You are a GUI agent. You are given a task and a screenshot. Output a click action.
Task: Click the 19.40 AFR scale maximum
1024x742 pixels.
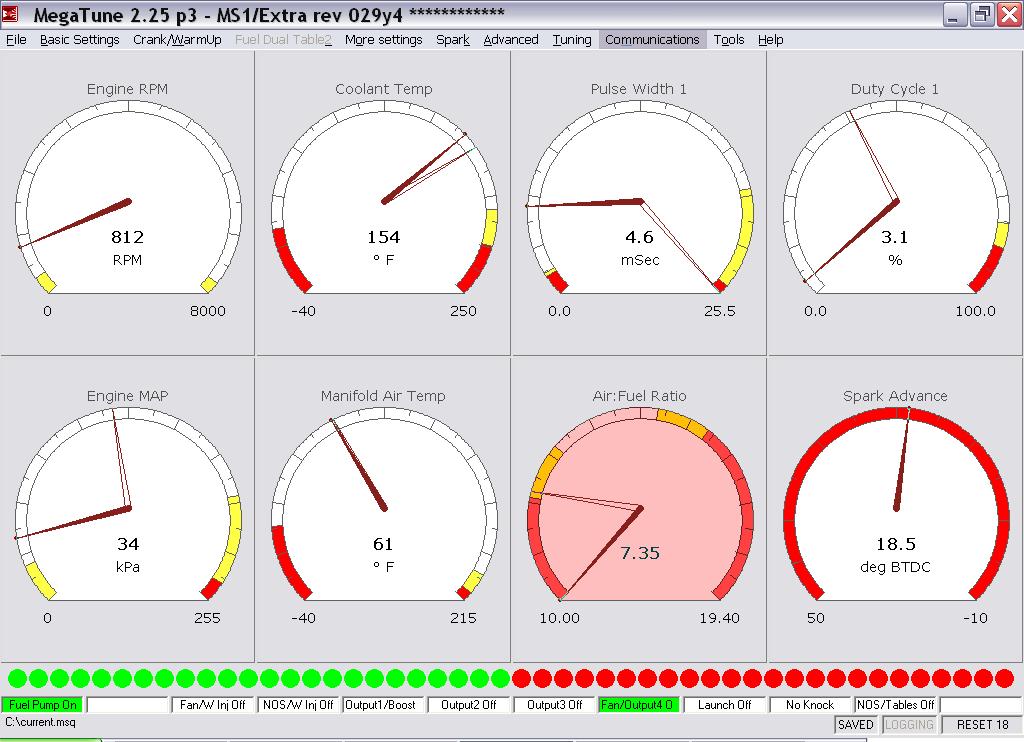click(x=719, y=618)
